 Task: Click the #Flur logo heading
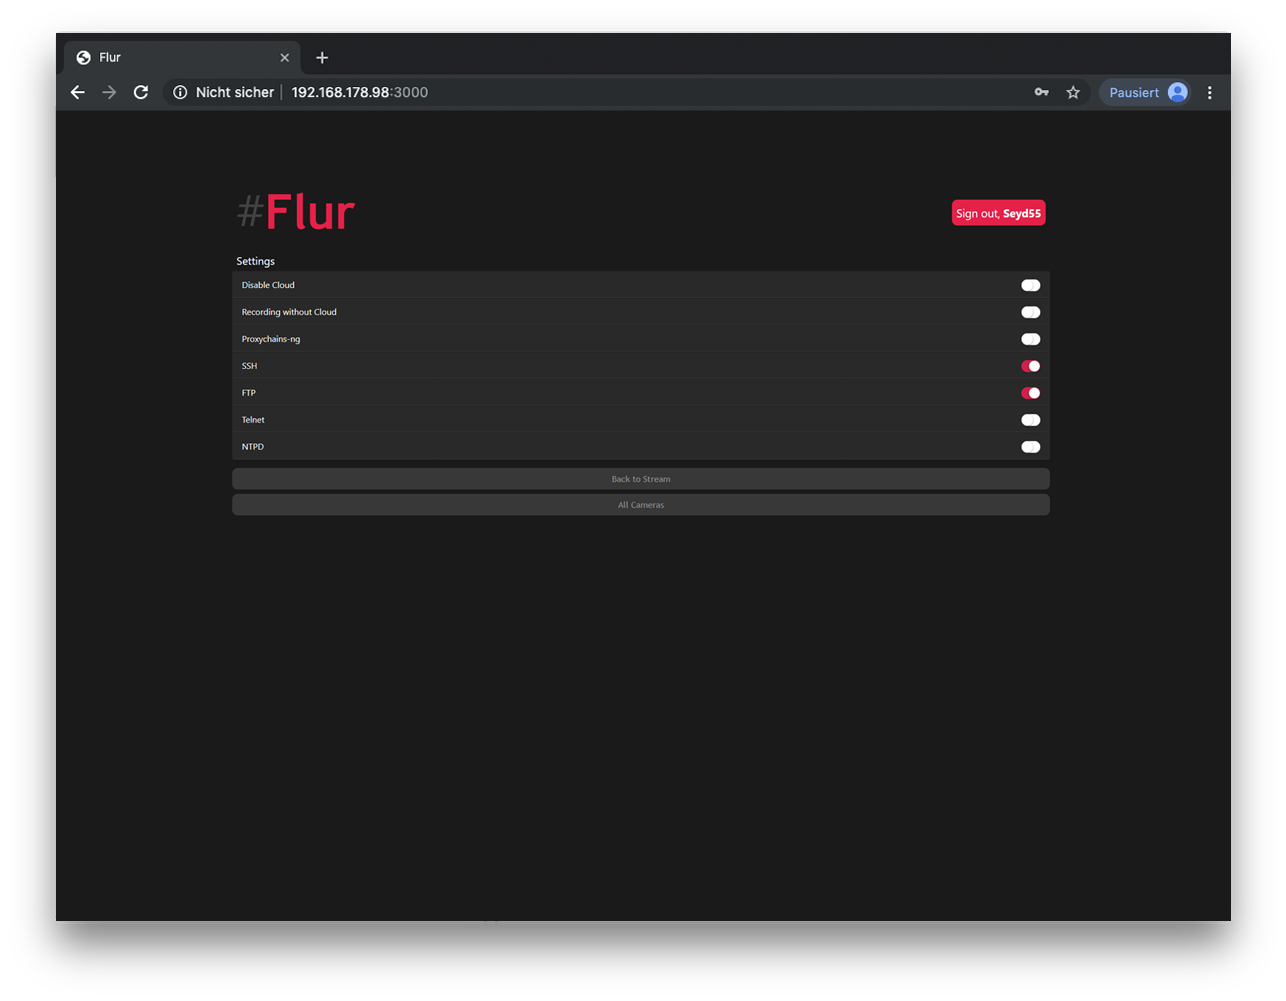pos(296,212)
